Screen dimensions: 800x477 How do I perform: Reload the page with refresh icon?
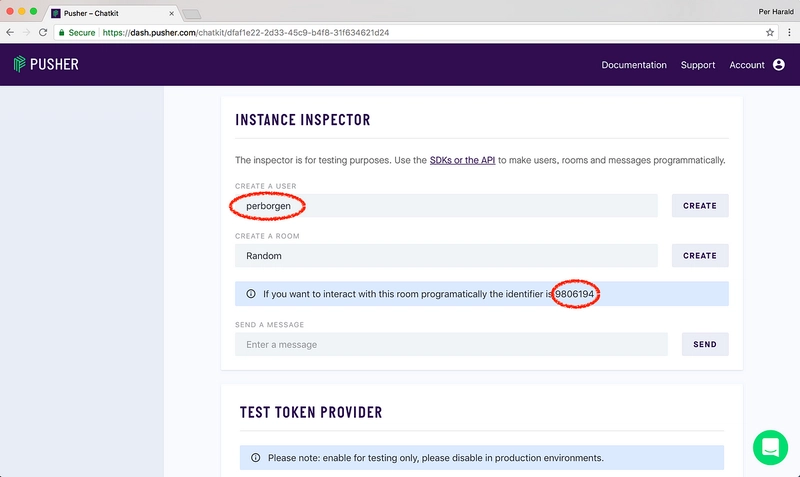click(43, 32)
